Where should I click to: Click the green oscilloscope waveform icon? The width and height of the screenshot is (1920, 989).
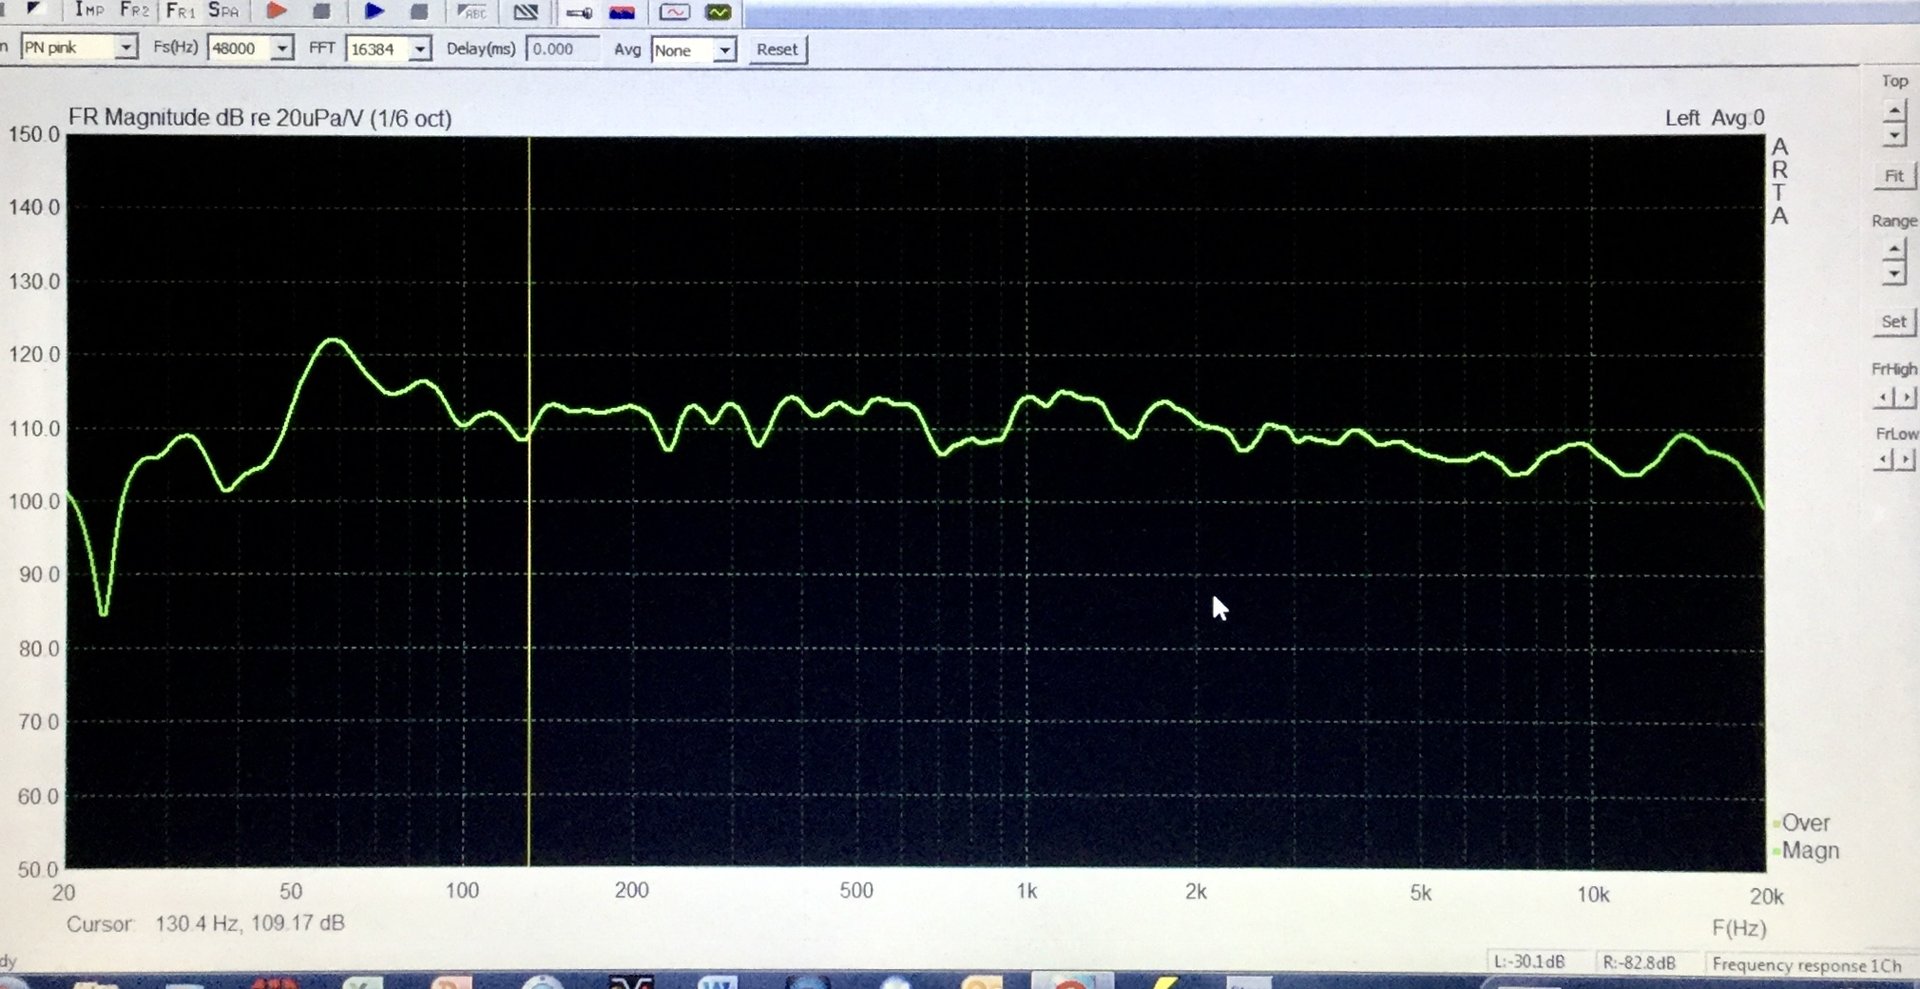click(718, 13)
